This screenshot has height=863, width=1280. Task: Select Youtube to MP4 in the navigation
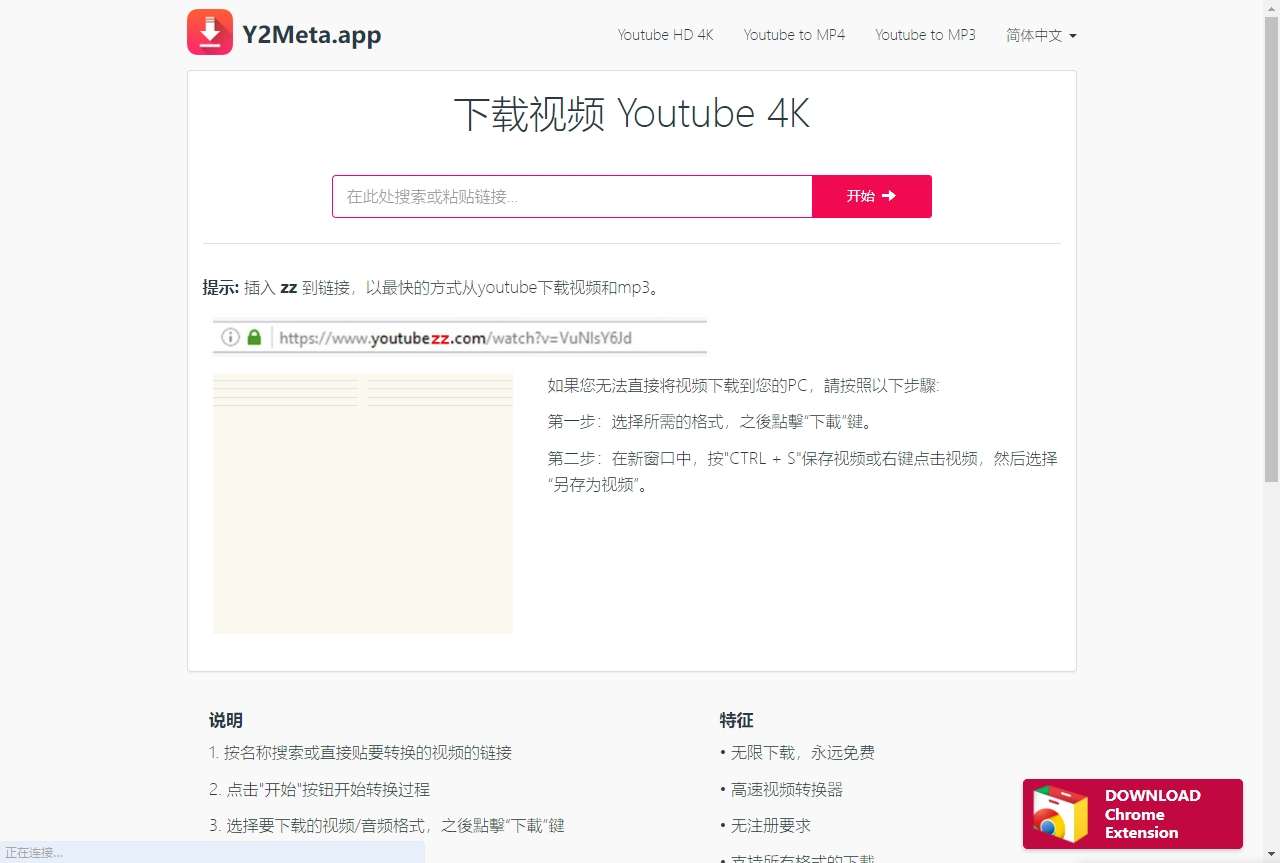point(795,34)
